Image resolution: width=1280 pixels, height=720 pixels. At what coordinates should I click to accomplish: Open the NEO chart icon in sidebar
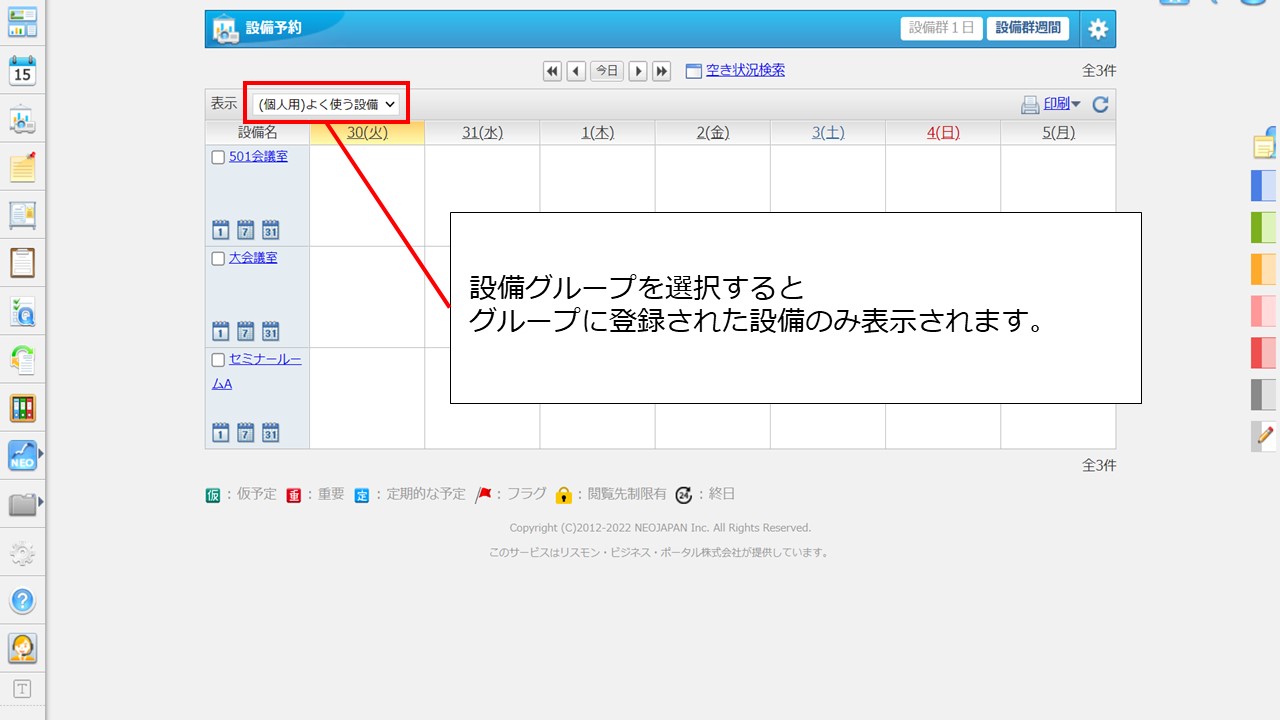click(22, 456)
